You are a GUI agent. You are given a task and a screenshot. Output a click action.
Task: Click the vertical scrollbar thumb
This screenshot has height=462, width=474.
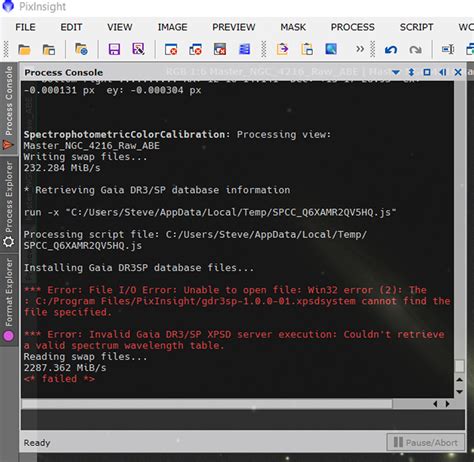[459, 366]
